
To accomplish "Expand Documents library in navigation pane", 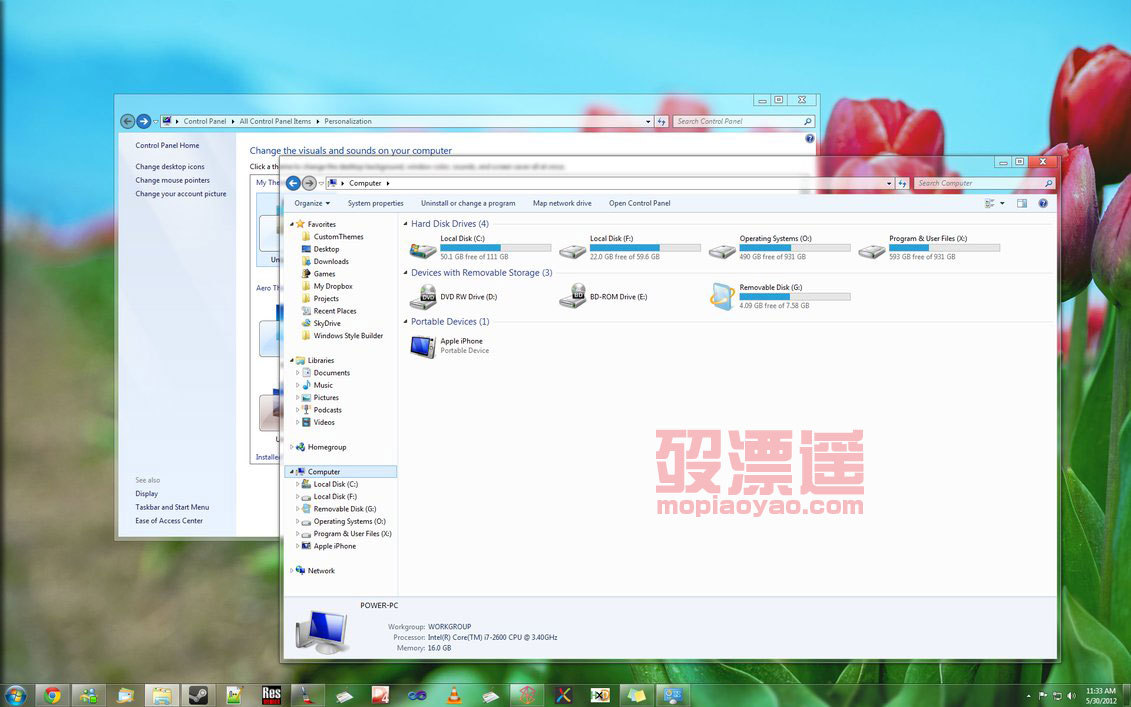I will pyautogui.click(x=297, y=373).
